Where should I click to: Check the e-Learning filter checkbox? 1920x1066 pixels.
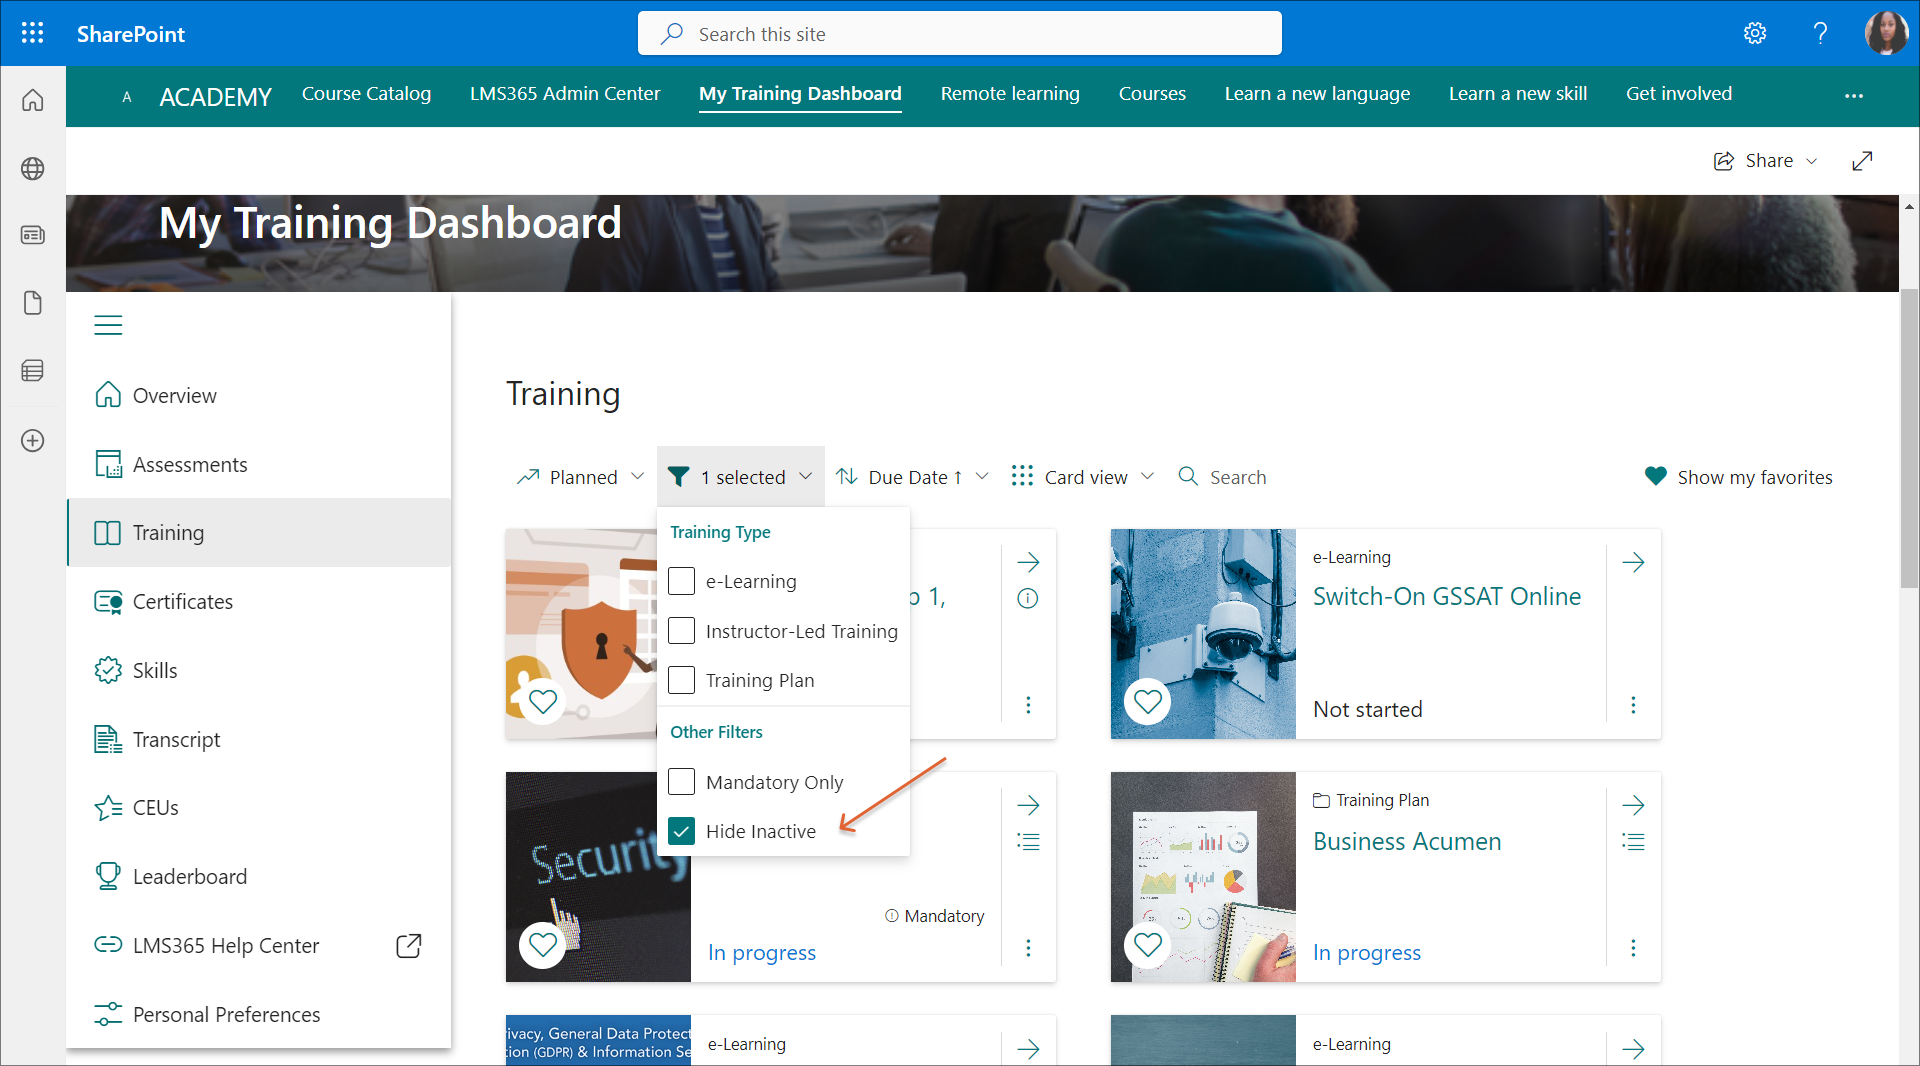(x=681, y=581)
